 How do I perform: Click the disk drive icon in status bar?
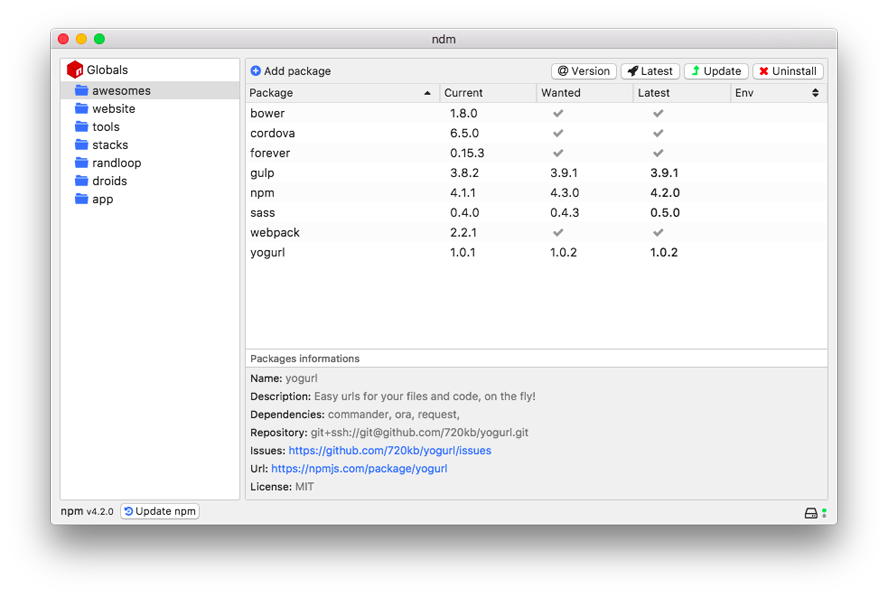[x=811, y=513]
